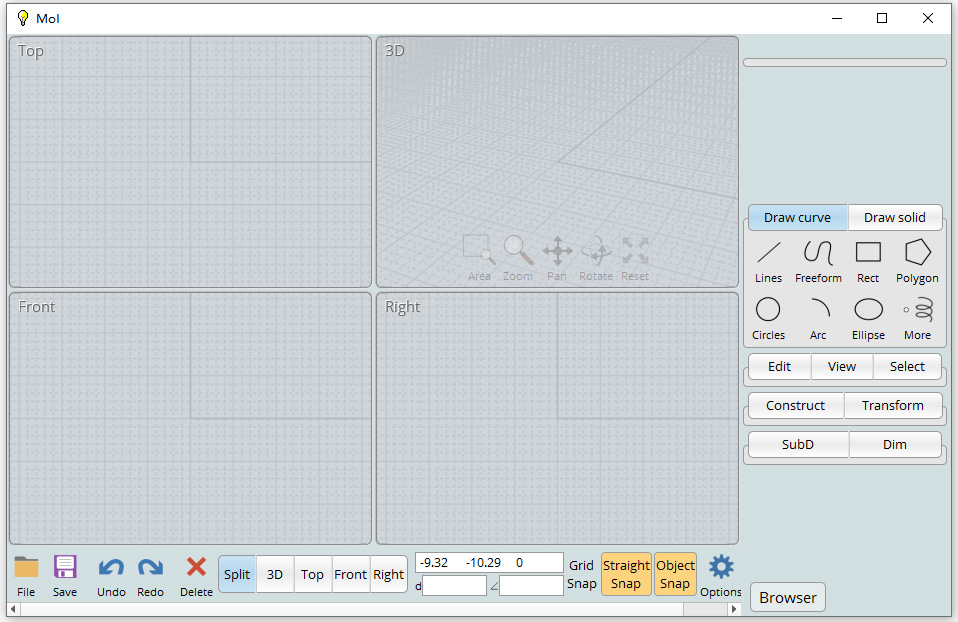Open the Options settings
958x622 pixels.
click(720, 574)
